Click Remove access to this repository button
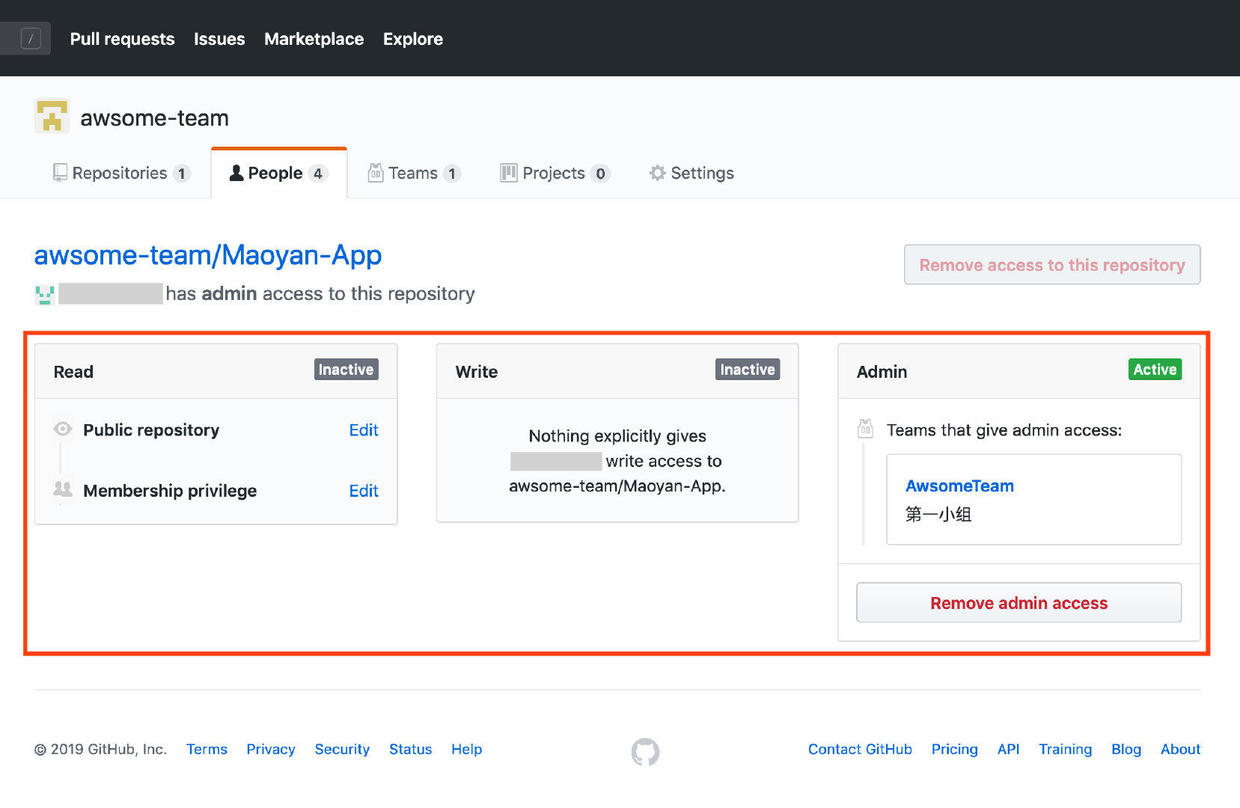This screenshot has width=1240, height=808. pos(1052,265)
